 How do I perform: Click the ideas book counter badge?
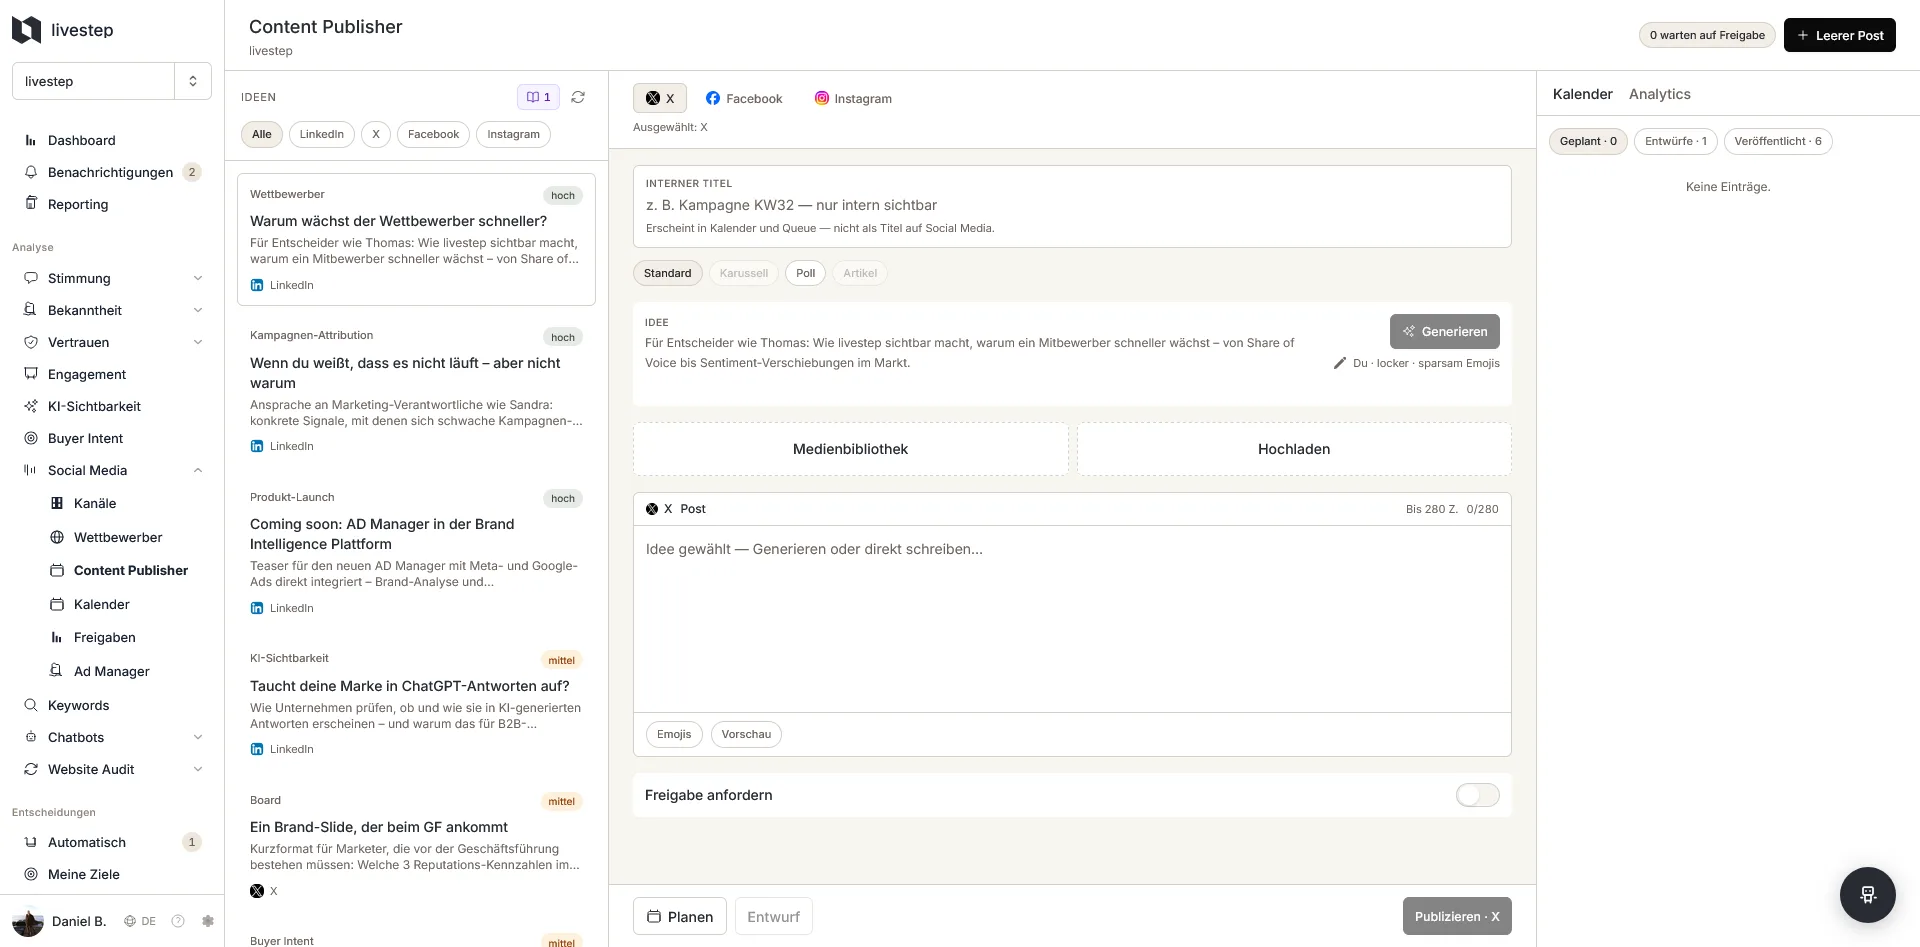(x=538, y=97)
